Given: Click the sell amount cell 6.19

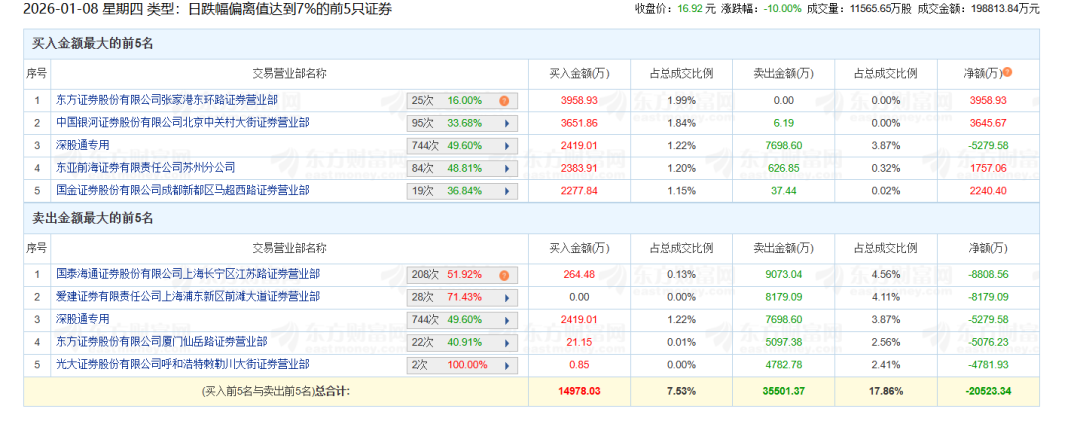Looking at the screenshot, I should pyautogui.click(x=783, y=123).
